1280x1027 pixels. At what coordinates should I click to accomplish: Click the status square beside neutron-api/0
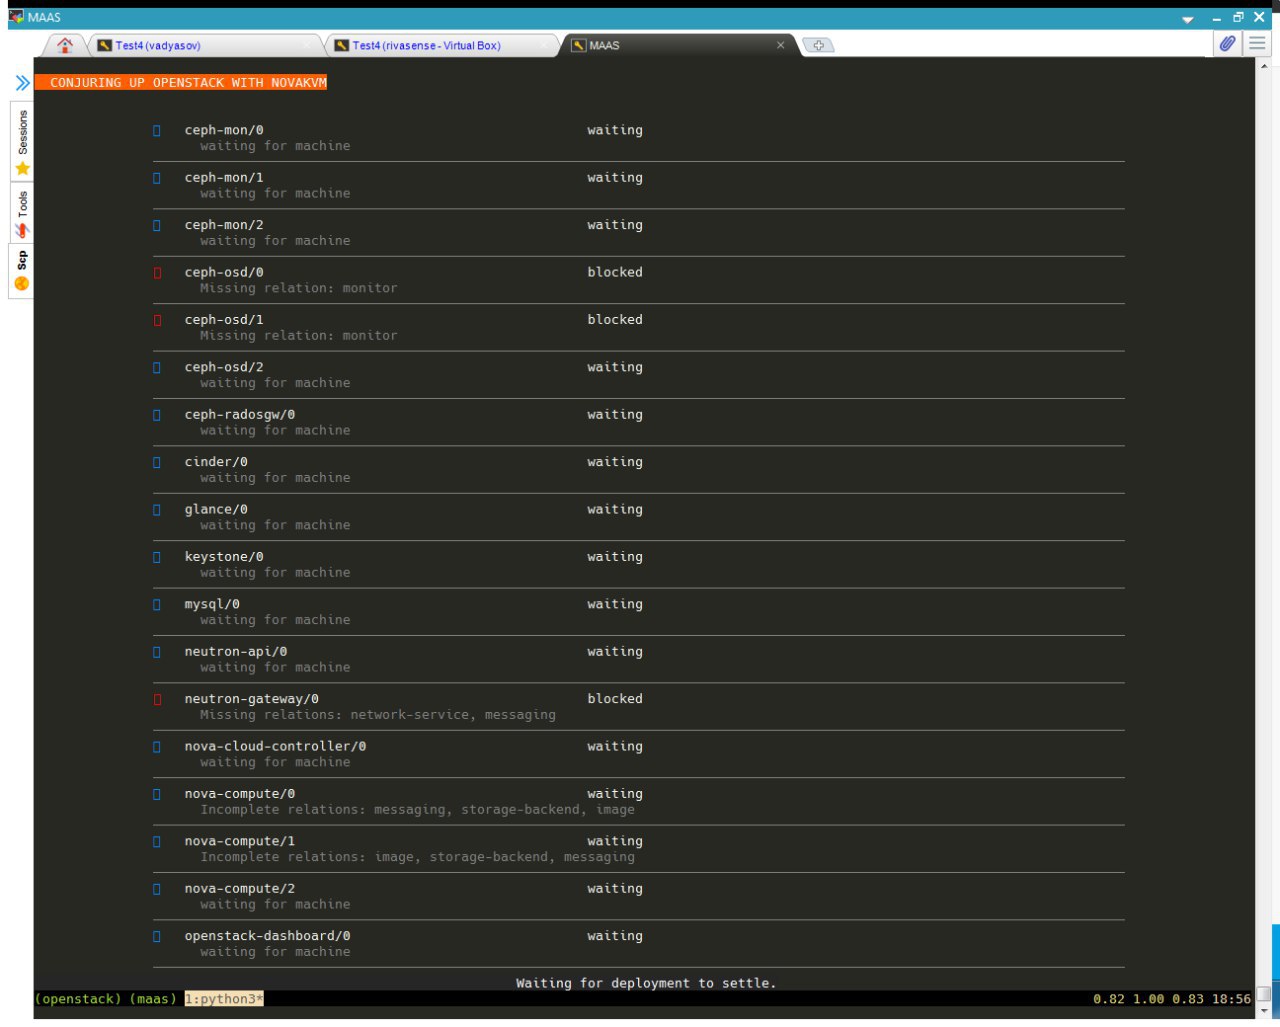[157, 652]
